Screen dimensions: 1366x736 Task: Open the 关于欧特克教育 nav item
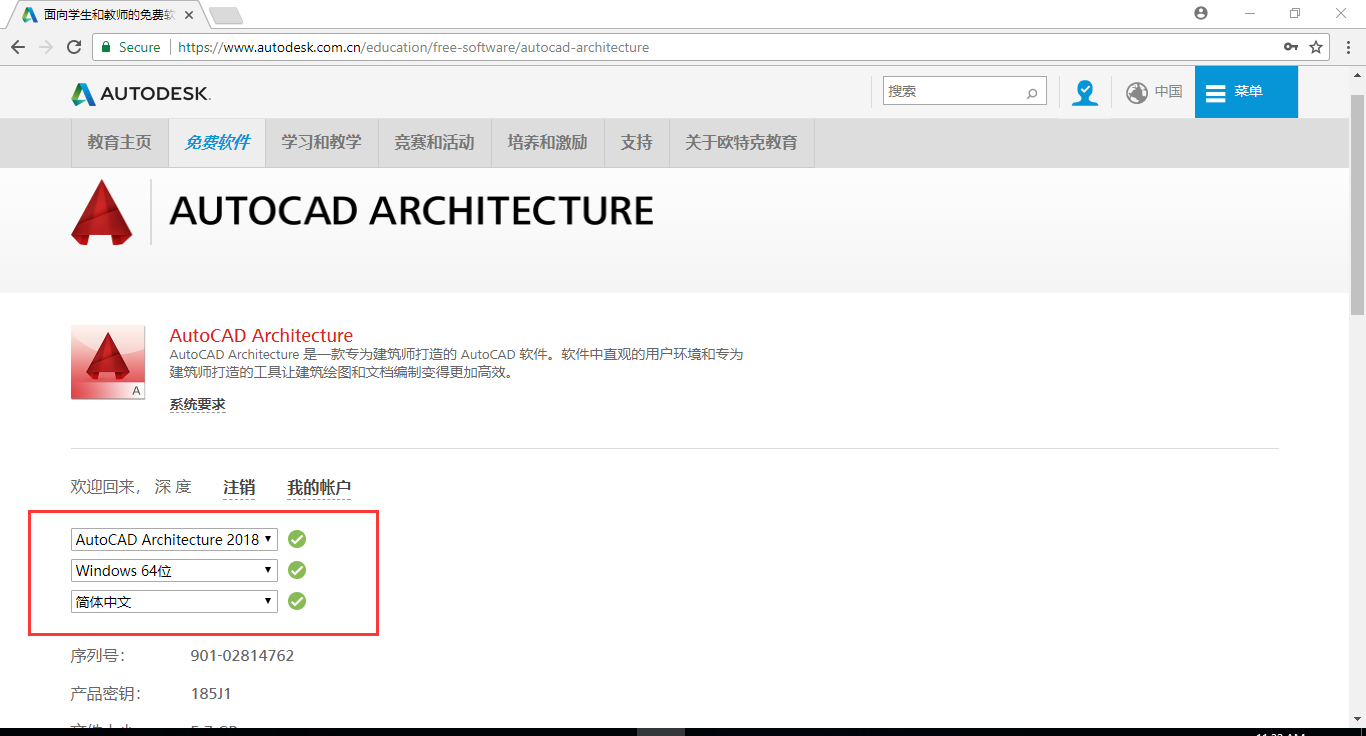pyautogui.click(x=741, y=143)
